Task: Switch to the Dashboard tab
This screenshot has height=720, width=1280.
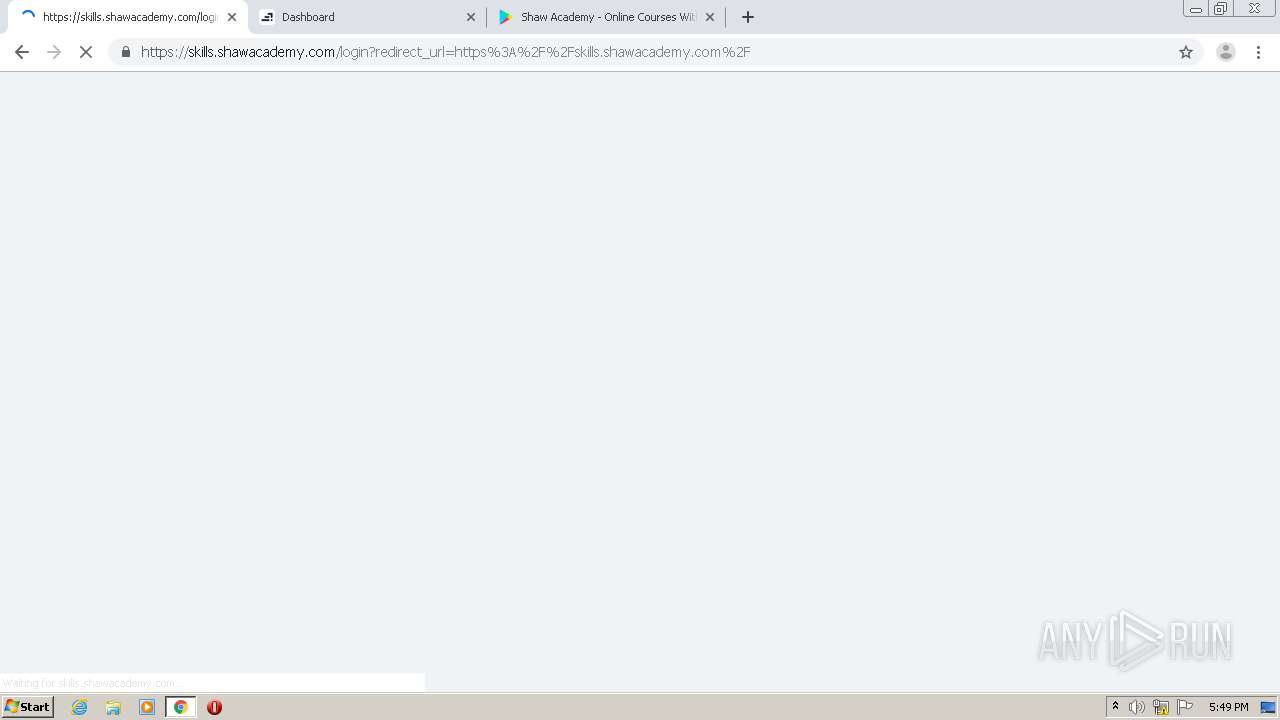Action: click(x=366, y=17)
